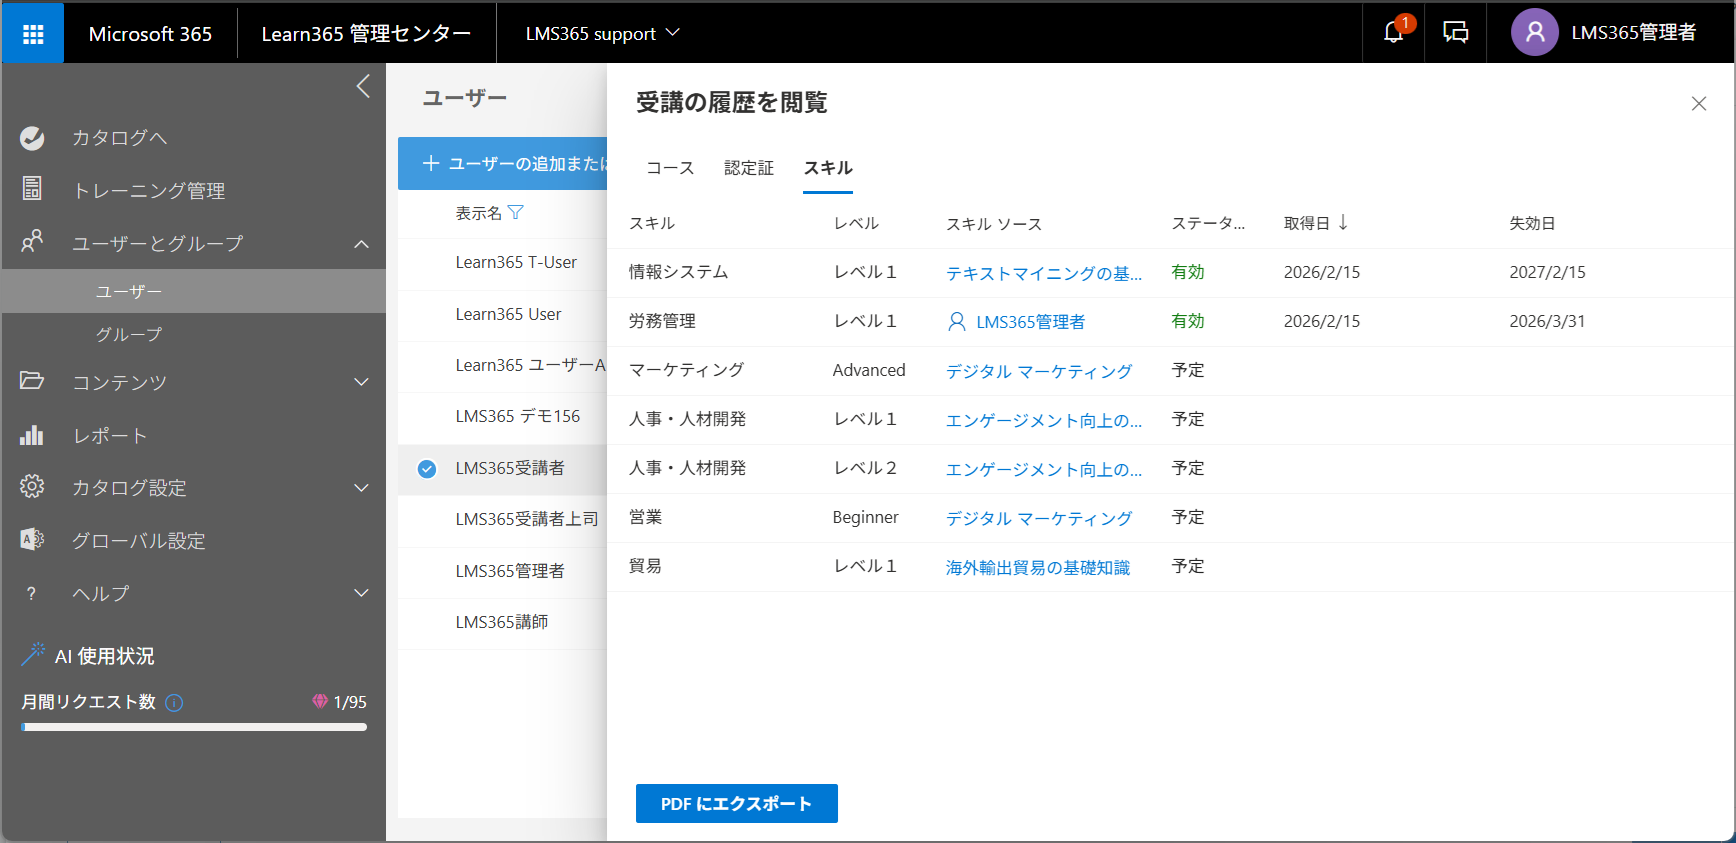Image resolution: width=1736 pixels, height=843 pixels.
Task: Switch to the コース tab
Action: click(670, 168)
